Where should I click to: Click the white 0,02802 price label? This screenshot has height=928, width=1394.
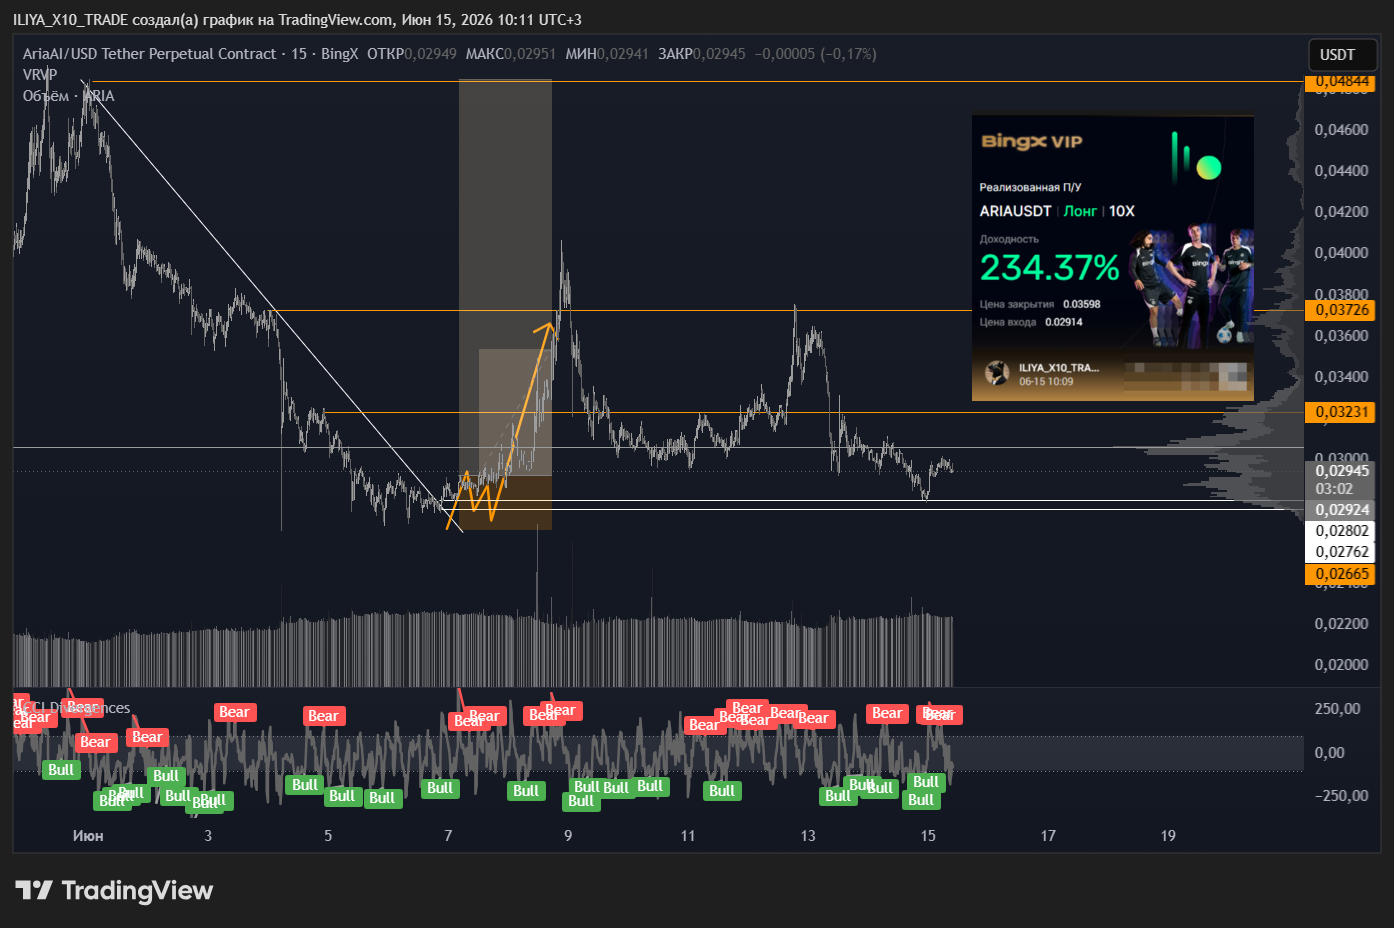pyautogui.click(x=1341, y=531)
